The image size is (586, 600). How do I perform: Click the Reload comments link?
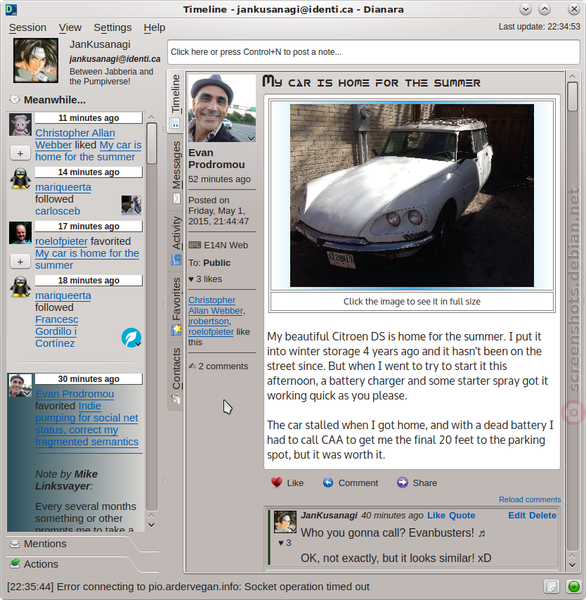click(x=529, y=499)
